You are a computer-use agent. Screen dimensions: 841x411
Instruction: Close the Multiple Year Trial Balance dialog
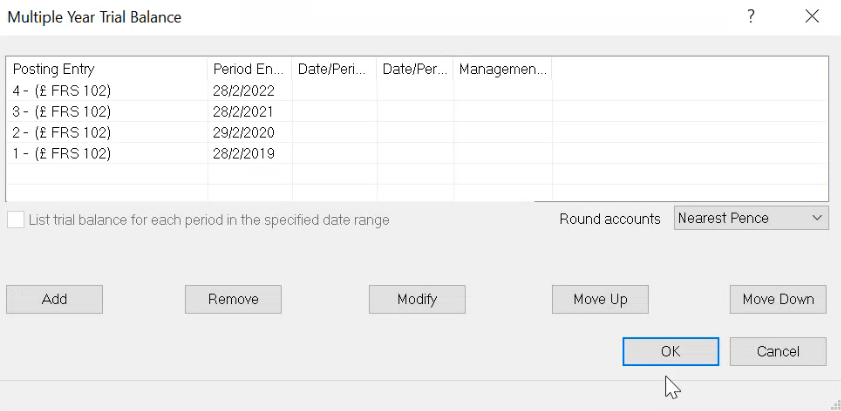pyautogui.click(x=812, y=16)
